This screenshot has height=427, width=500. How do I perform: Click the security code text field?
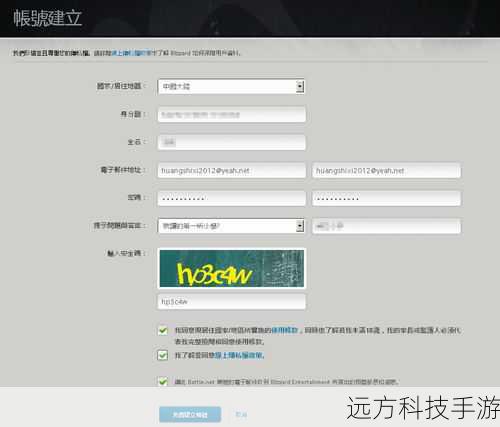tap(231, 302)
